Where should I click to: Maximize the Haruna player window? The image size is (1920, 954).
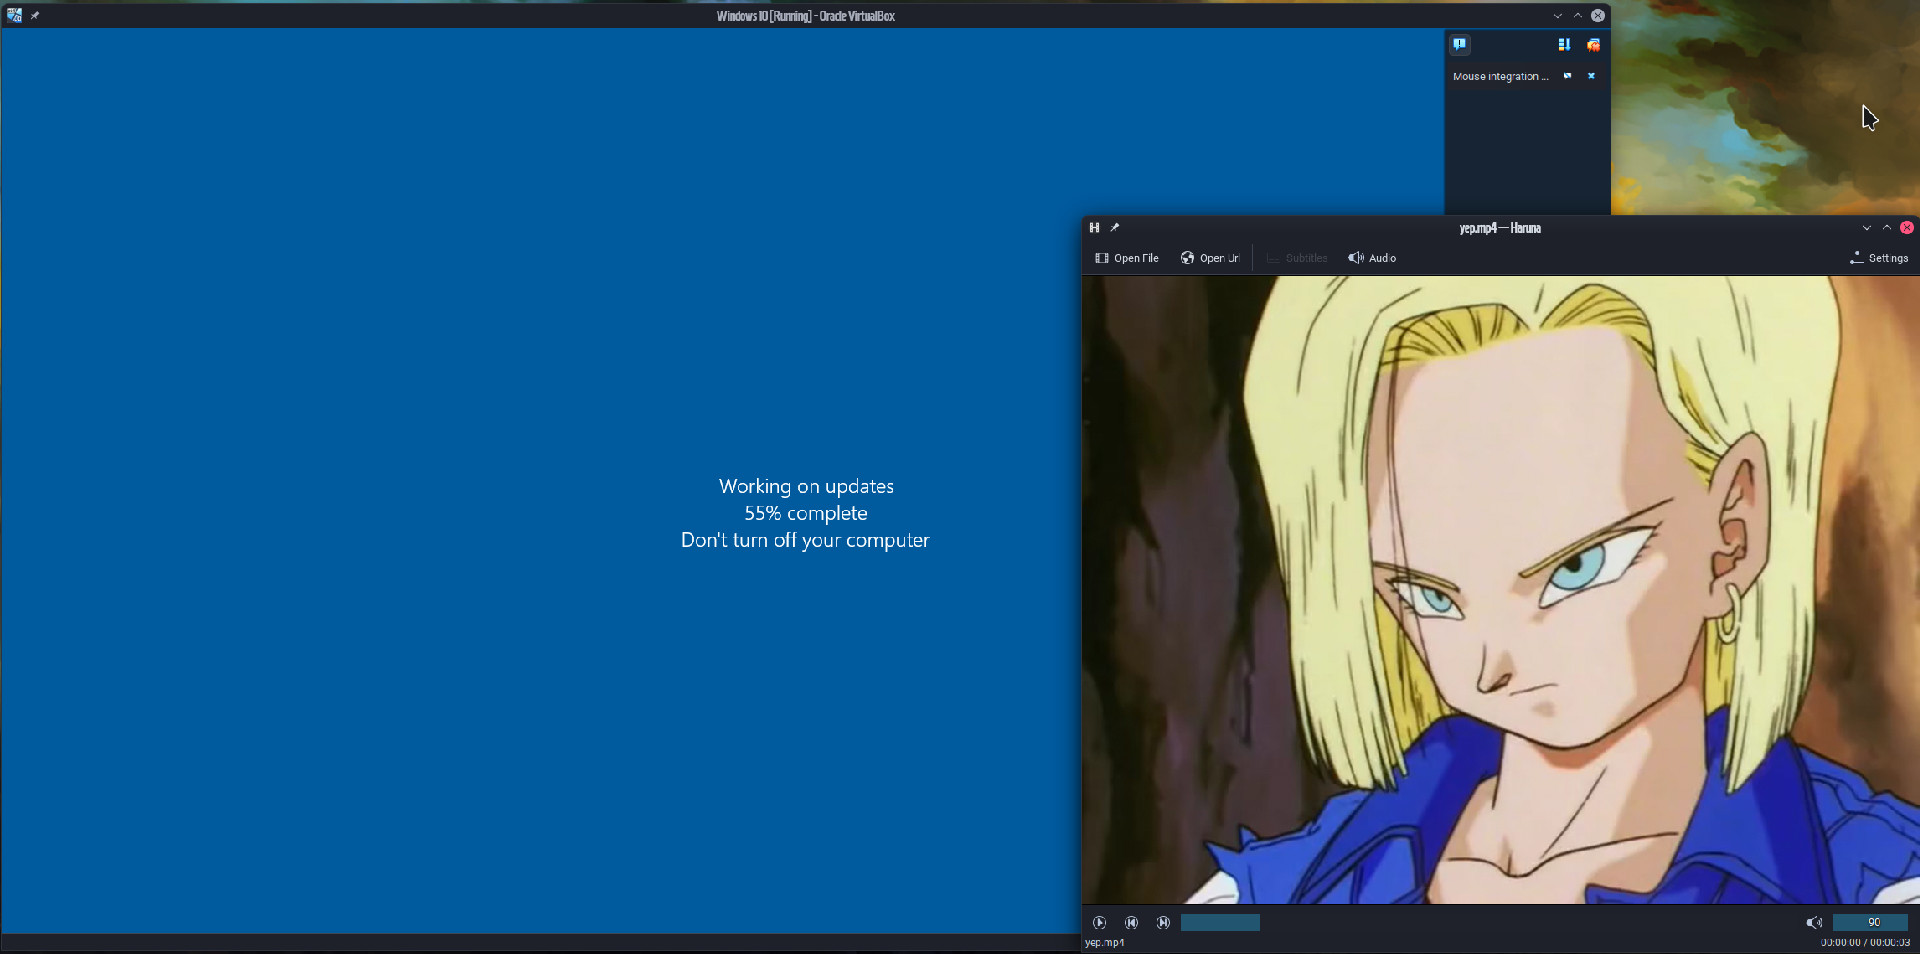tap(1886, 228)
